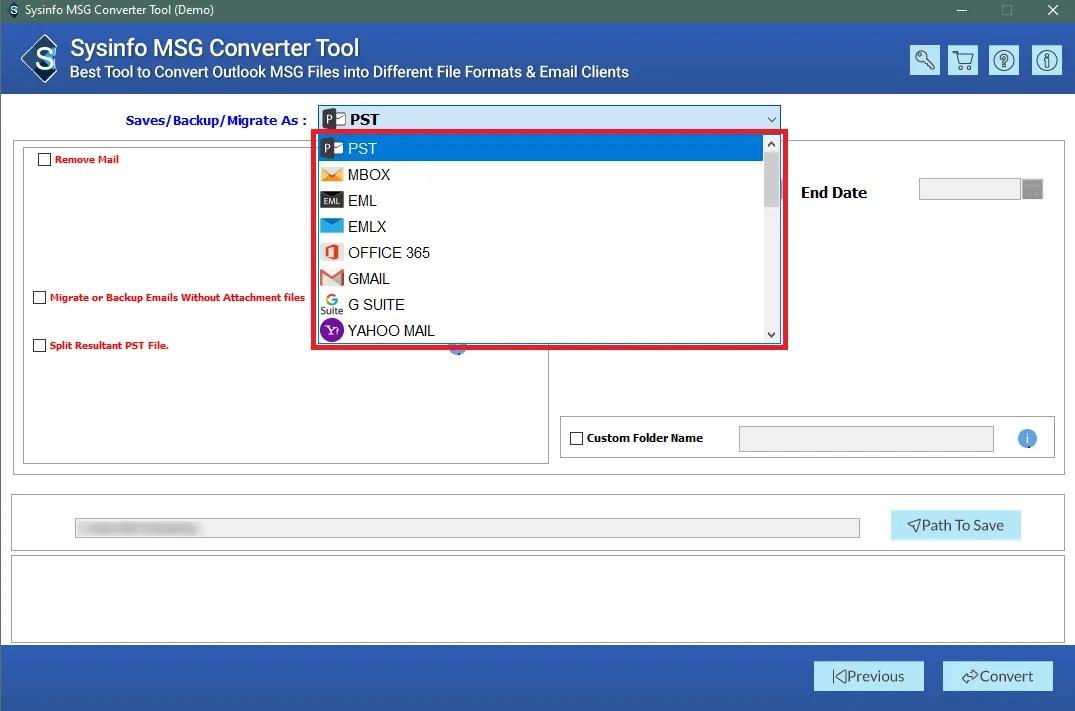Check the Split Resultant PST File option
Image resolution: width=1075 pixels, height=711 pixels.
[x=40, y=346]
